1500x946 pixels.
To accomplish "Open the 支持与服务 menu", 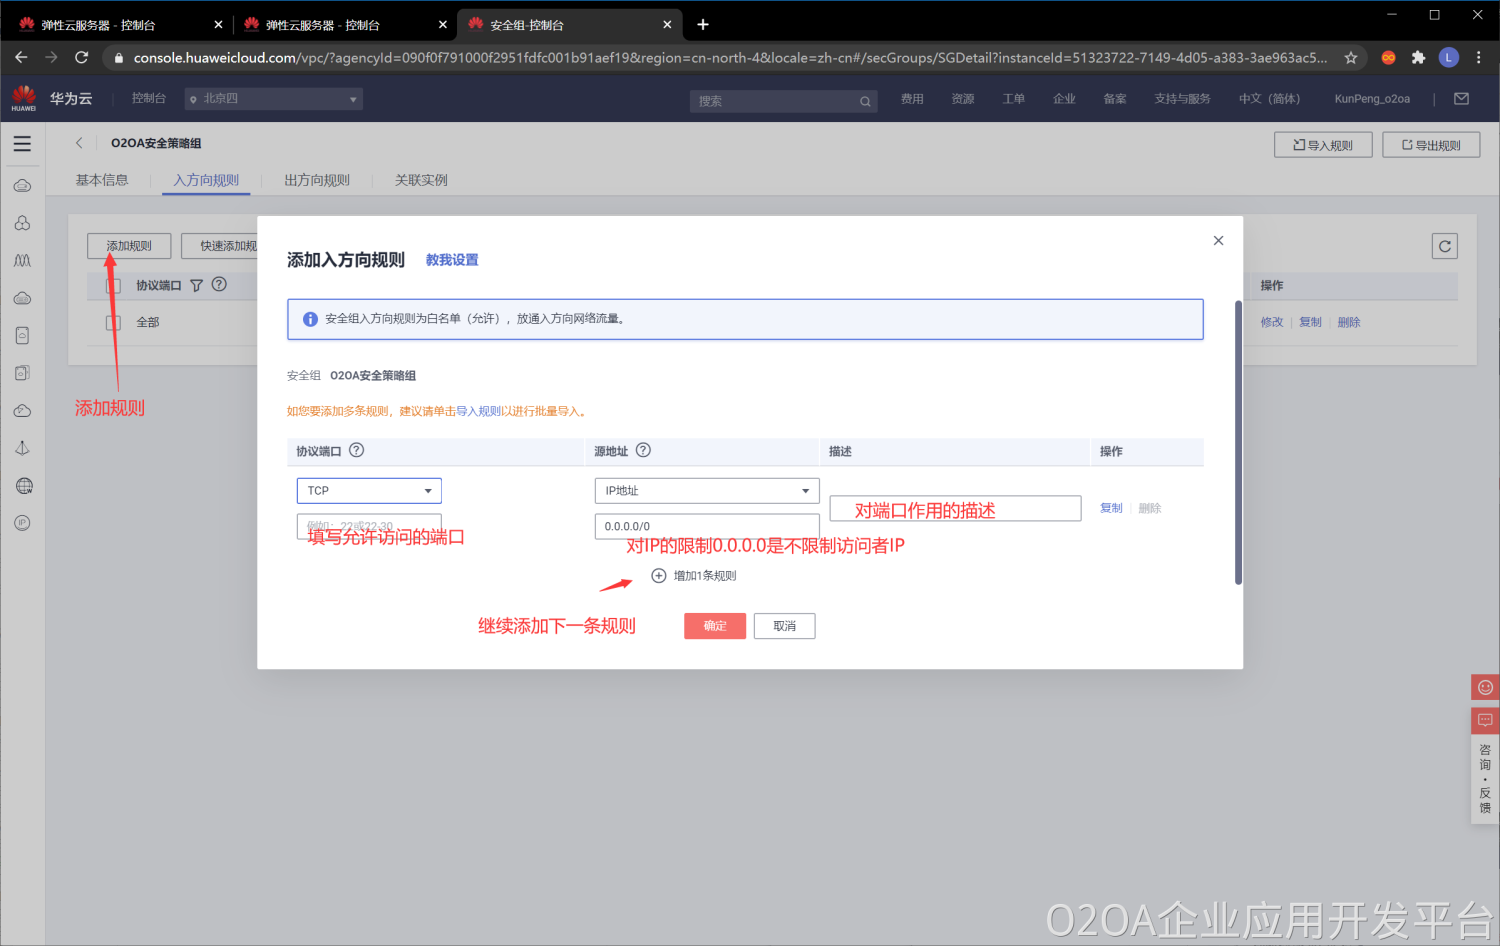I will [x=1182, y=99].
